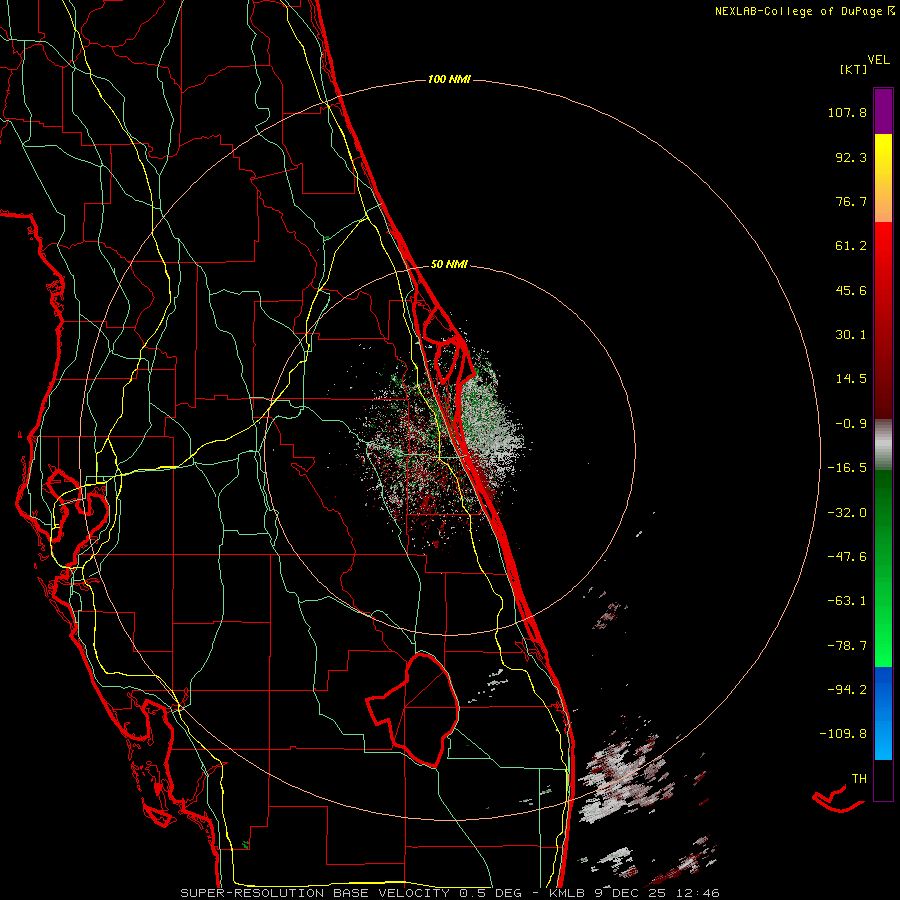Click the 14.5 velocity scale value
The width and height of the screenshot is (900, 900).
pos(851,379)
